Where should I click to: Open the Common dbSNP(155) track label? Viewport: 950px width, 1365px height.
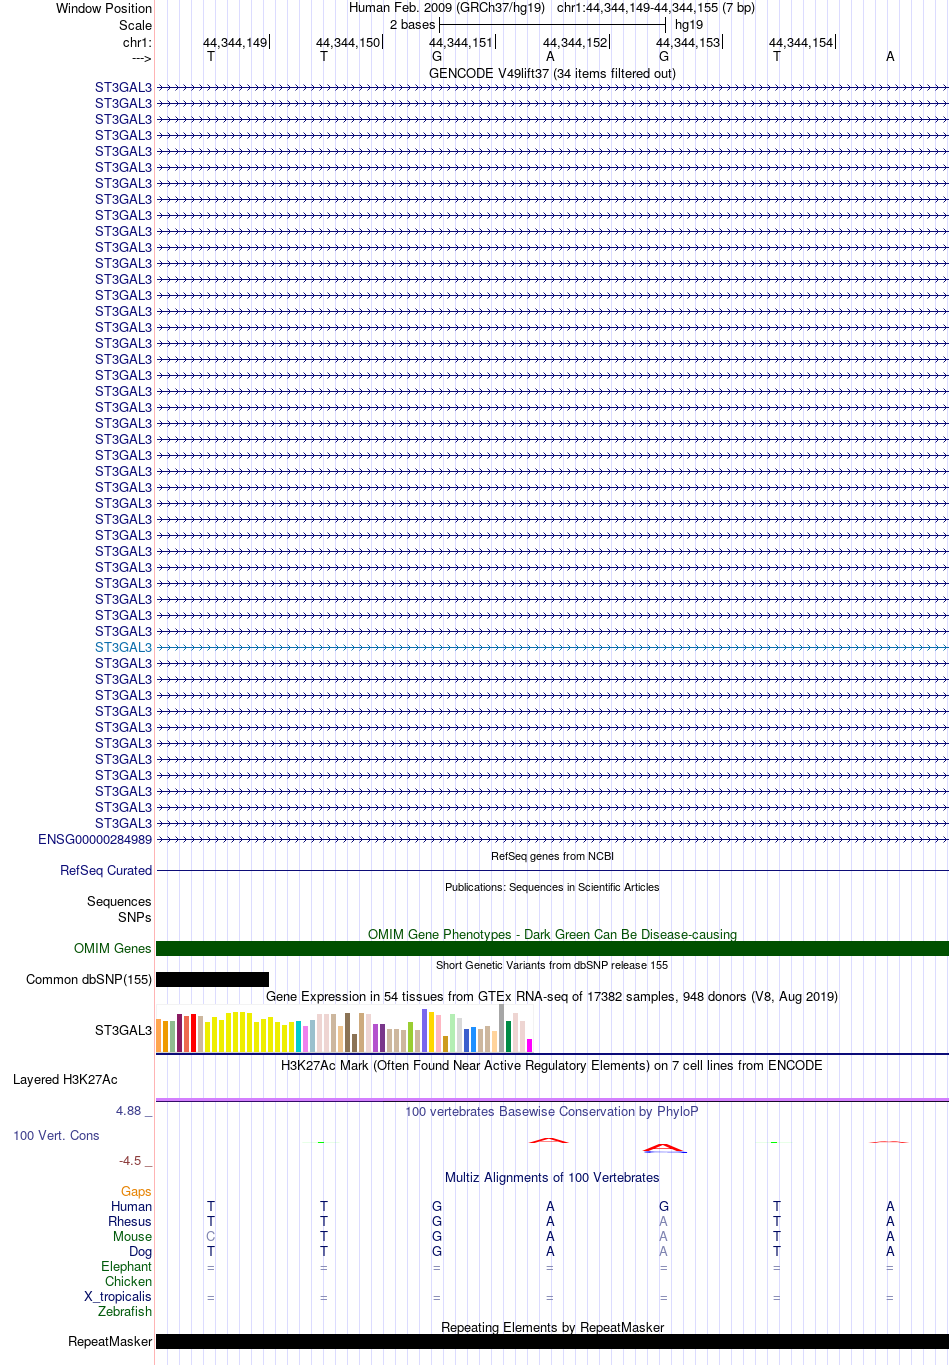pyautogui.click(x=89, y=979)
